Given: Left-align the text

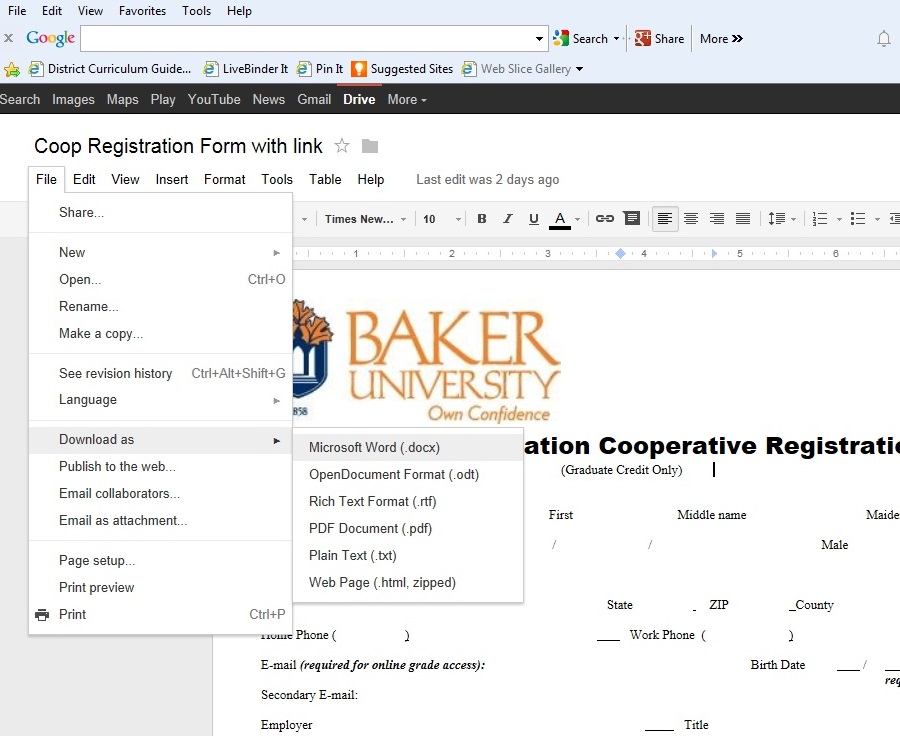Looking at the screenshot, I should pos(665,219).
